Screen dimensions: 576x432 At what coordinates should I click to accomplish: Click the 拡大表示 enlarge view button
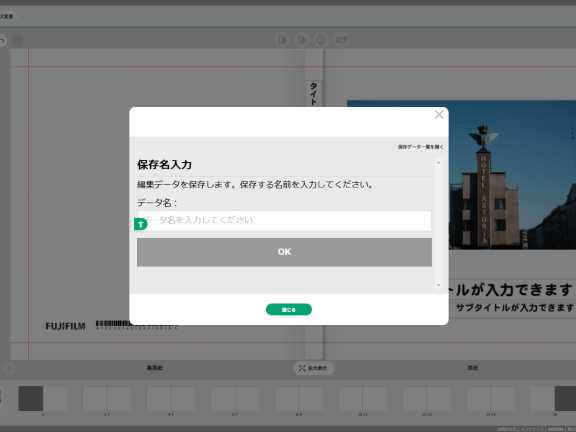(314, 368)
